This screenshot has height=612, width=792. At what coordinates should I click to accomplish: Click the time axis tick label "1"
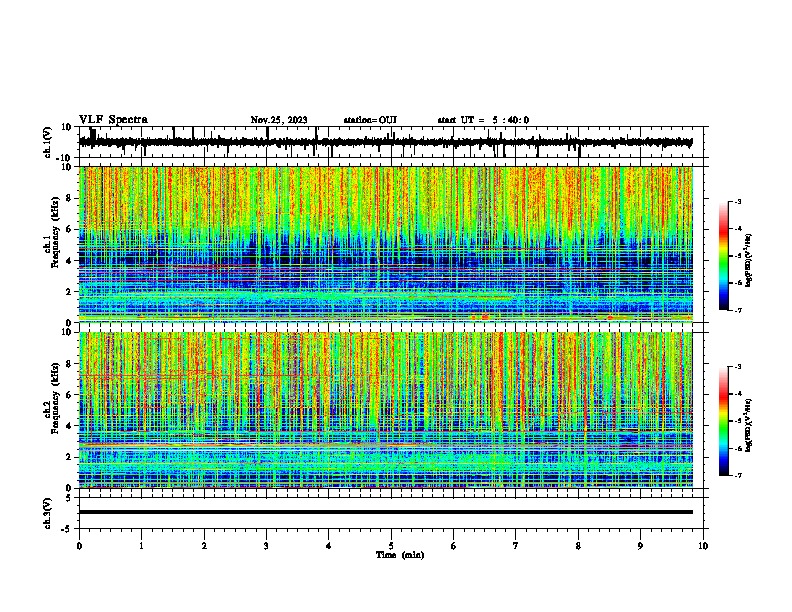pyautogui.click(x=141, y=546)
